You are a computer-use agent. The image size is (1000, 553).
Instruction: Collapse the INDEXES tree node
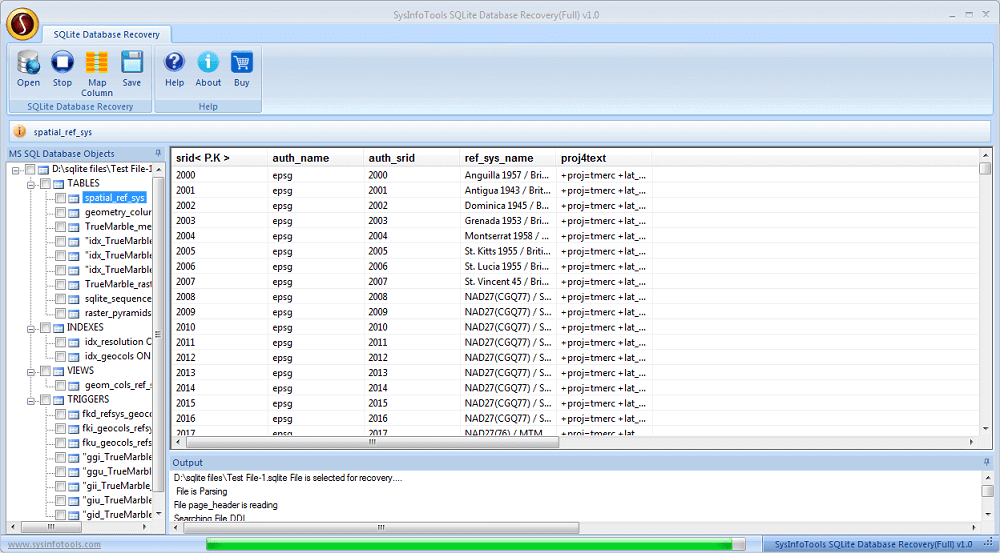(32, 328)
